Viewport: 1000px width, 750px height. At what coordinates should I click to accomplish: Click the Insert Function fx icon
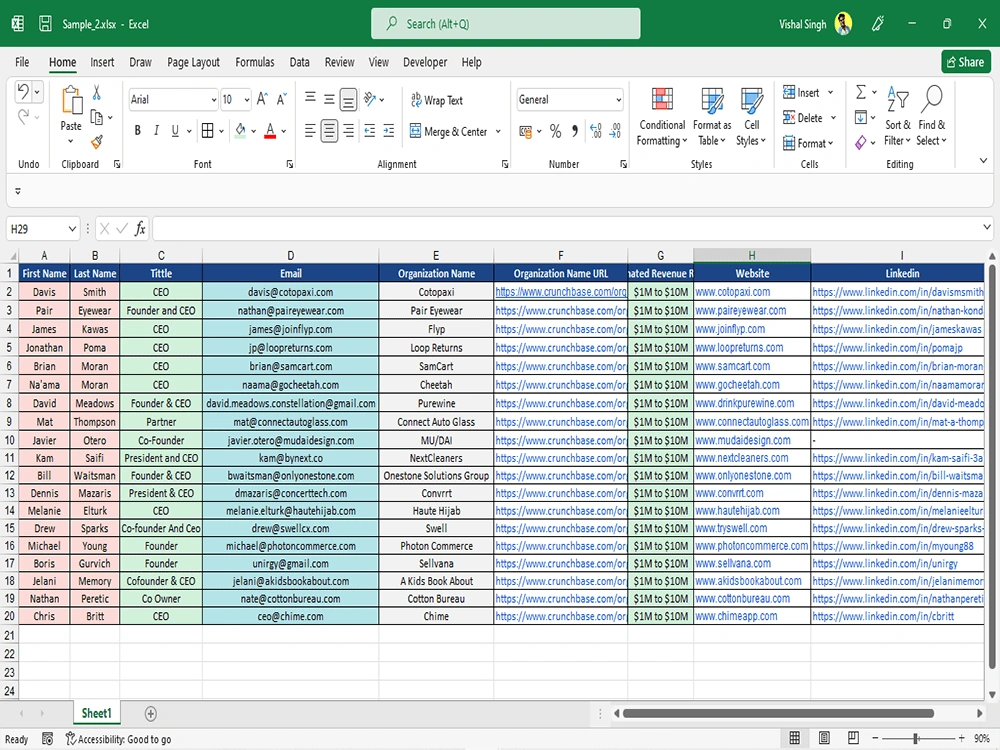click(140, 228)
